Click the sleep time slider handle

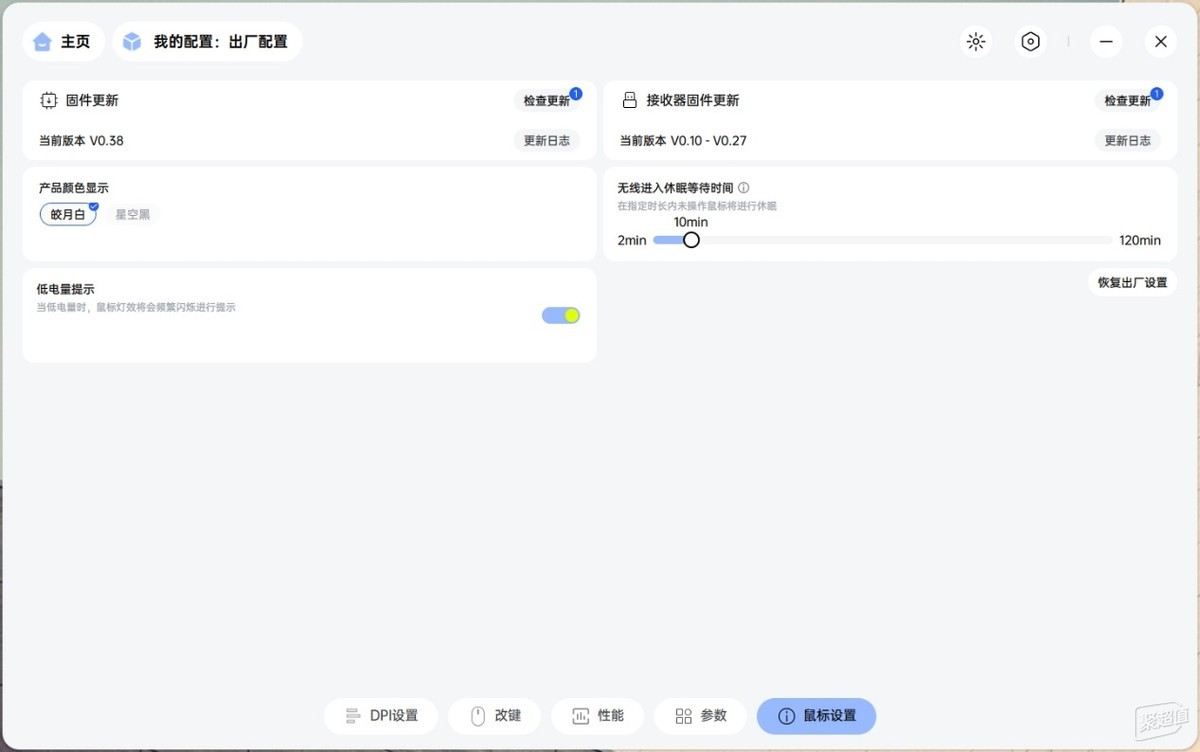[691, 240]
